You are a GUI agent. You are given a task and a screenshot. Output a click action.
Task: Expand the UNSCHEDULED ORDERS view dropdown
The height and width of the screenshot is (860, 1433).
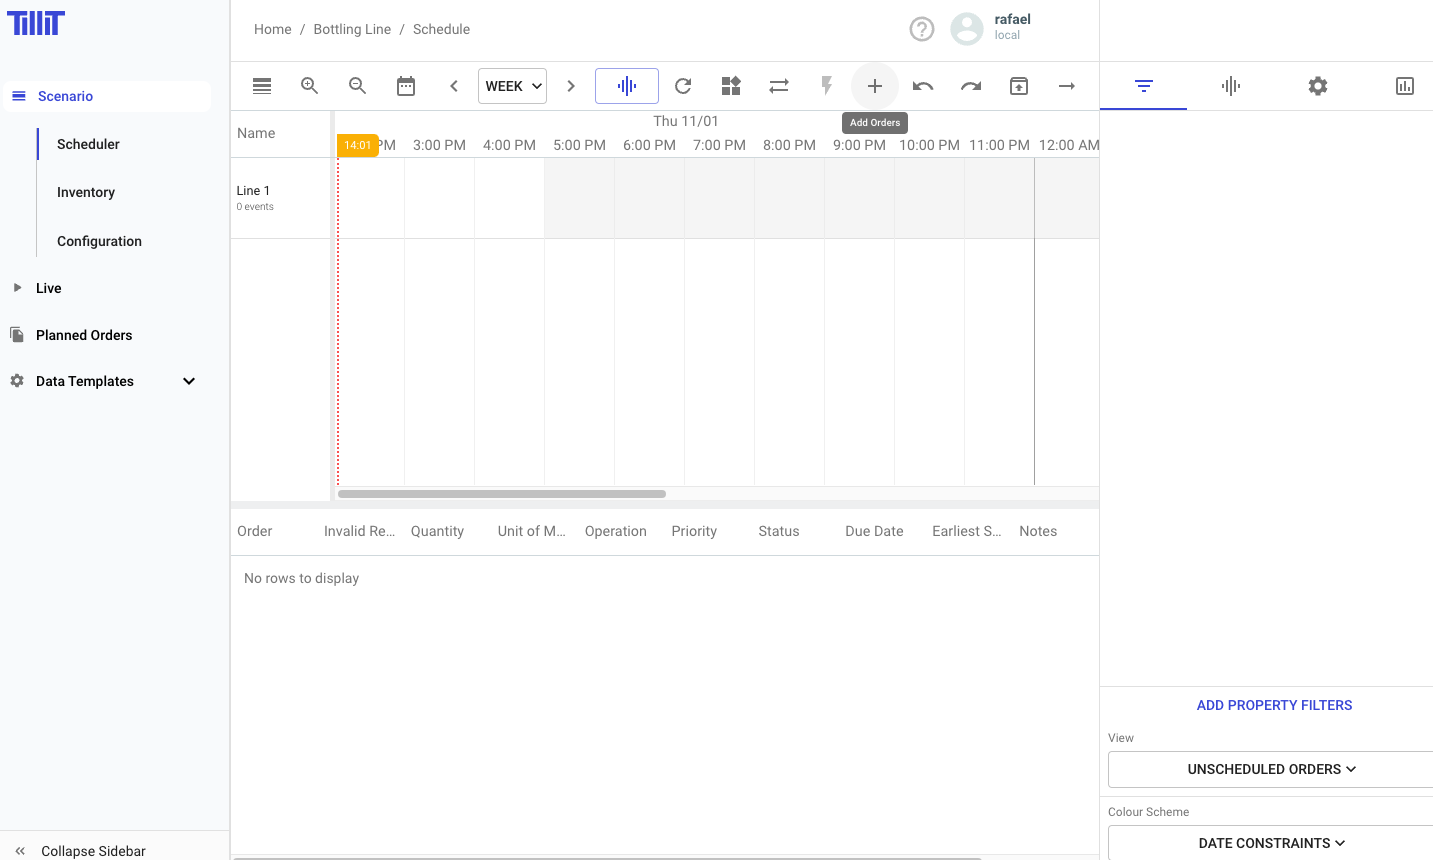(x=1271, y=769)
